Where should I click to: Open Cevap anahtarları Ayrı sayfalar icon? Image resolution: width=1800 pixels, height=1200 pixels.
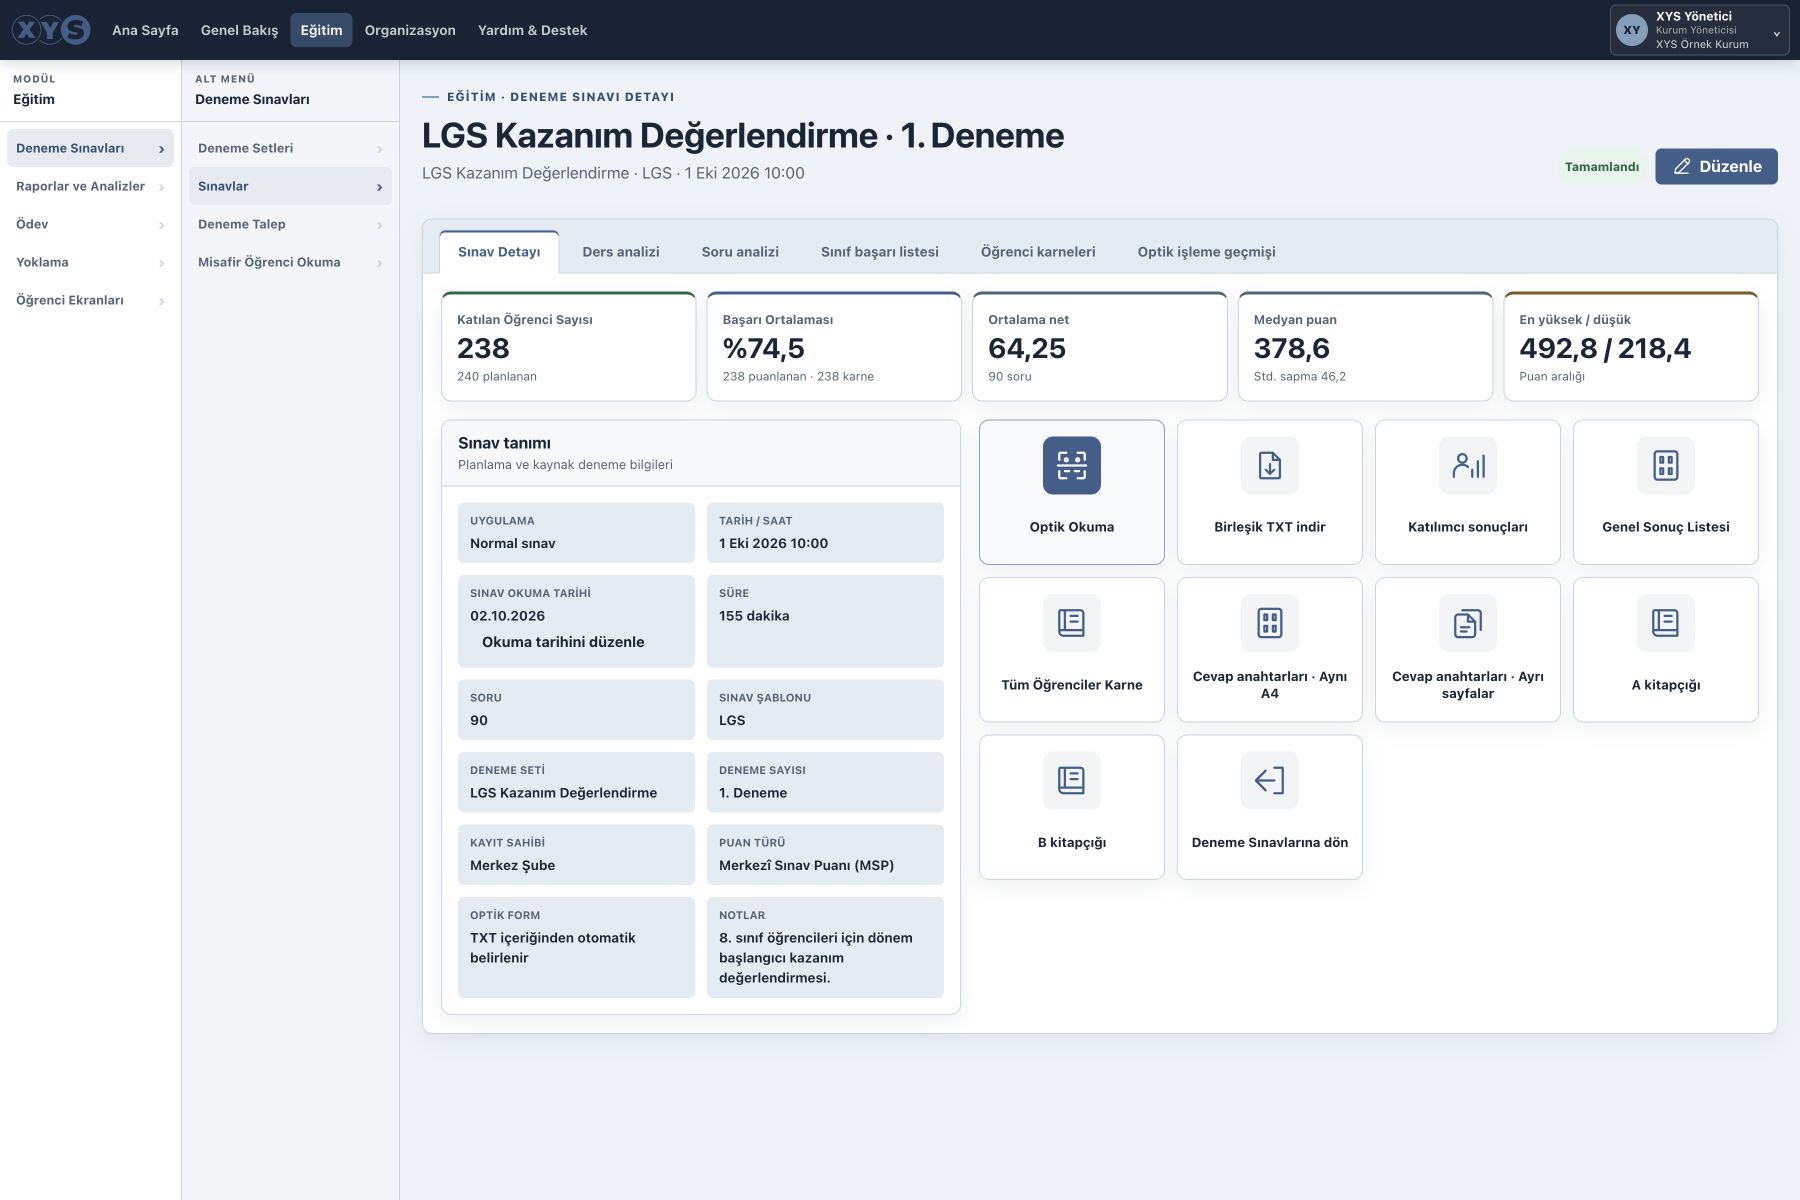click(1467, 623)
